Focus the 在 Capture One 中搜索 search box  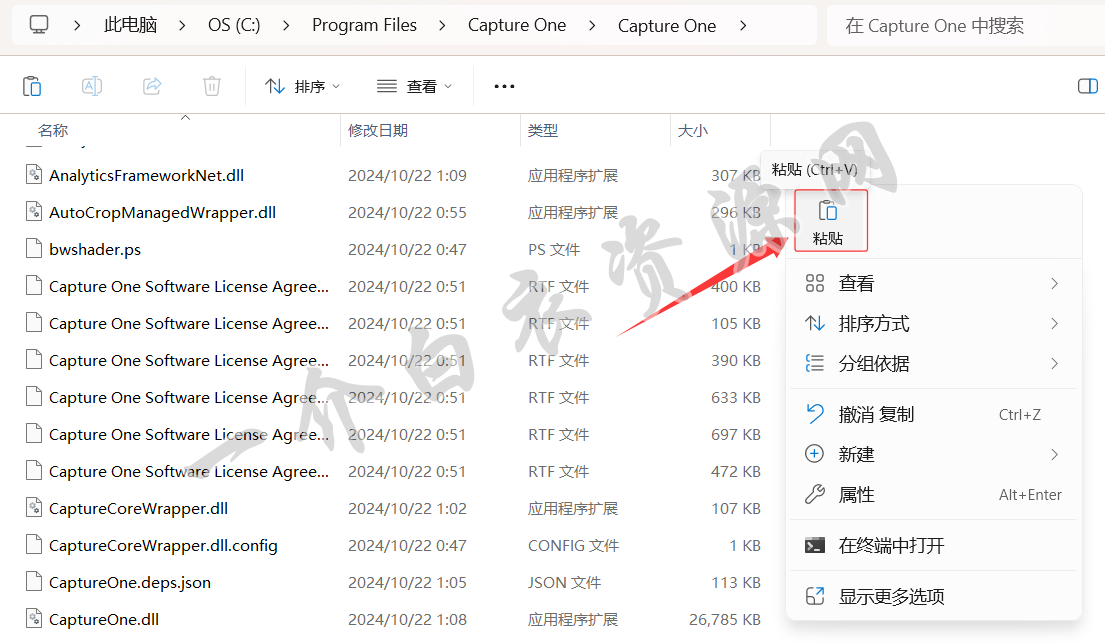point(965,26)
